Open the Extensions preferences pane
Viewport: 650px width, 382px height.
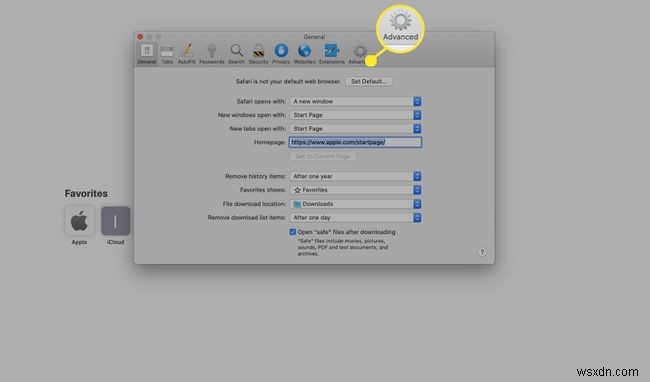[332, 54]
